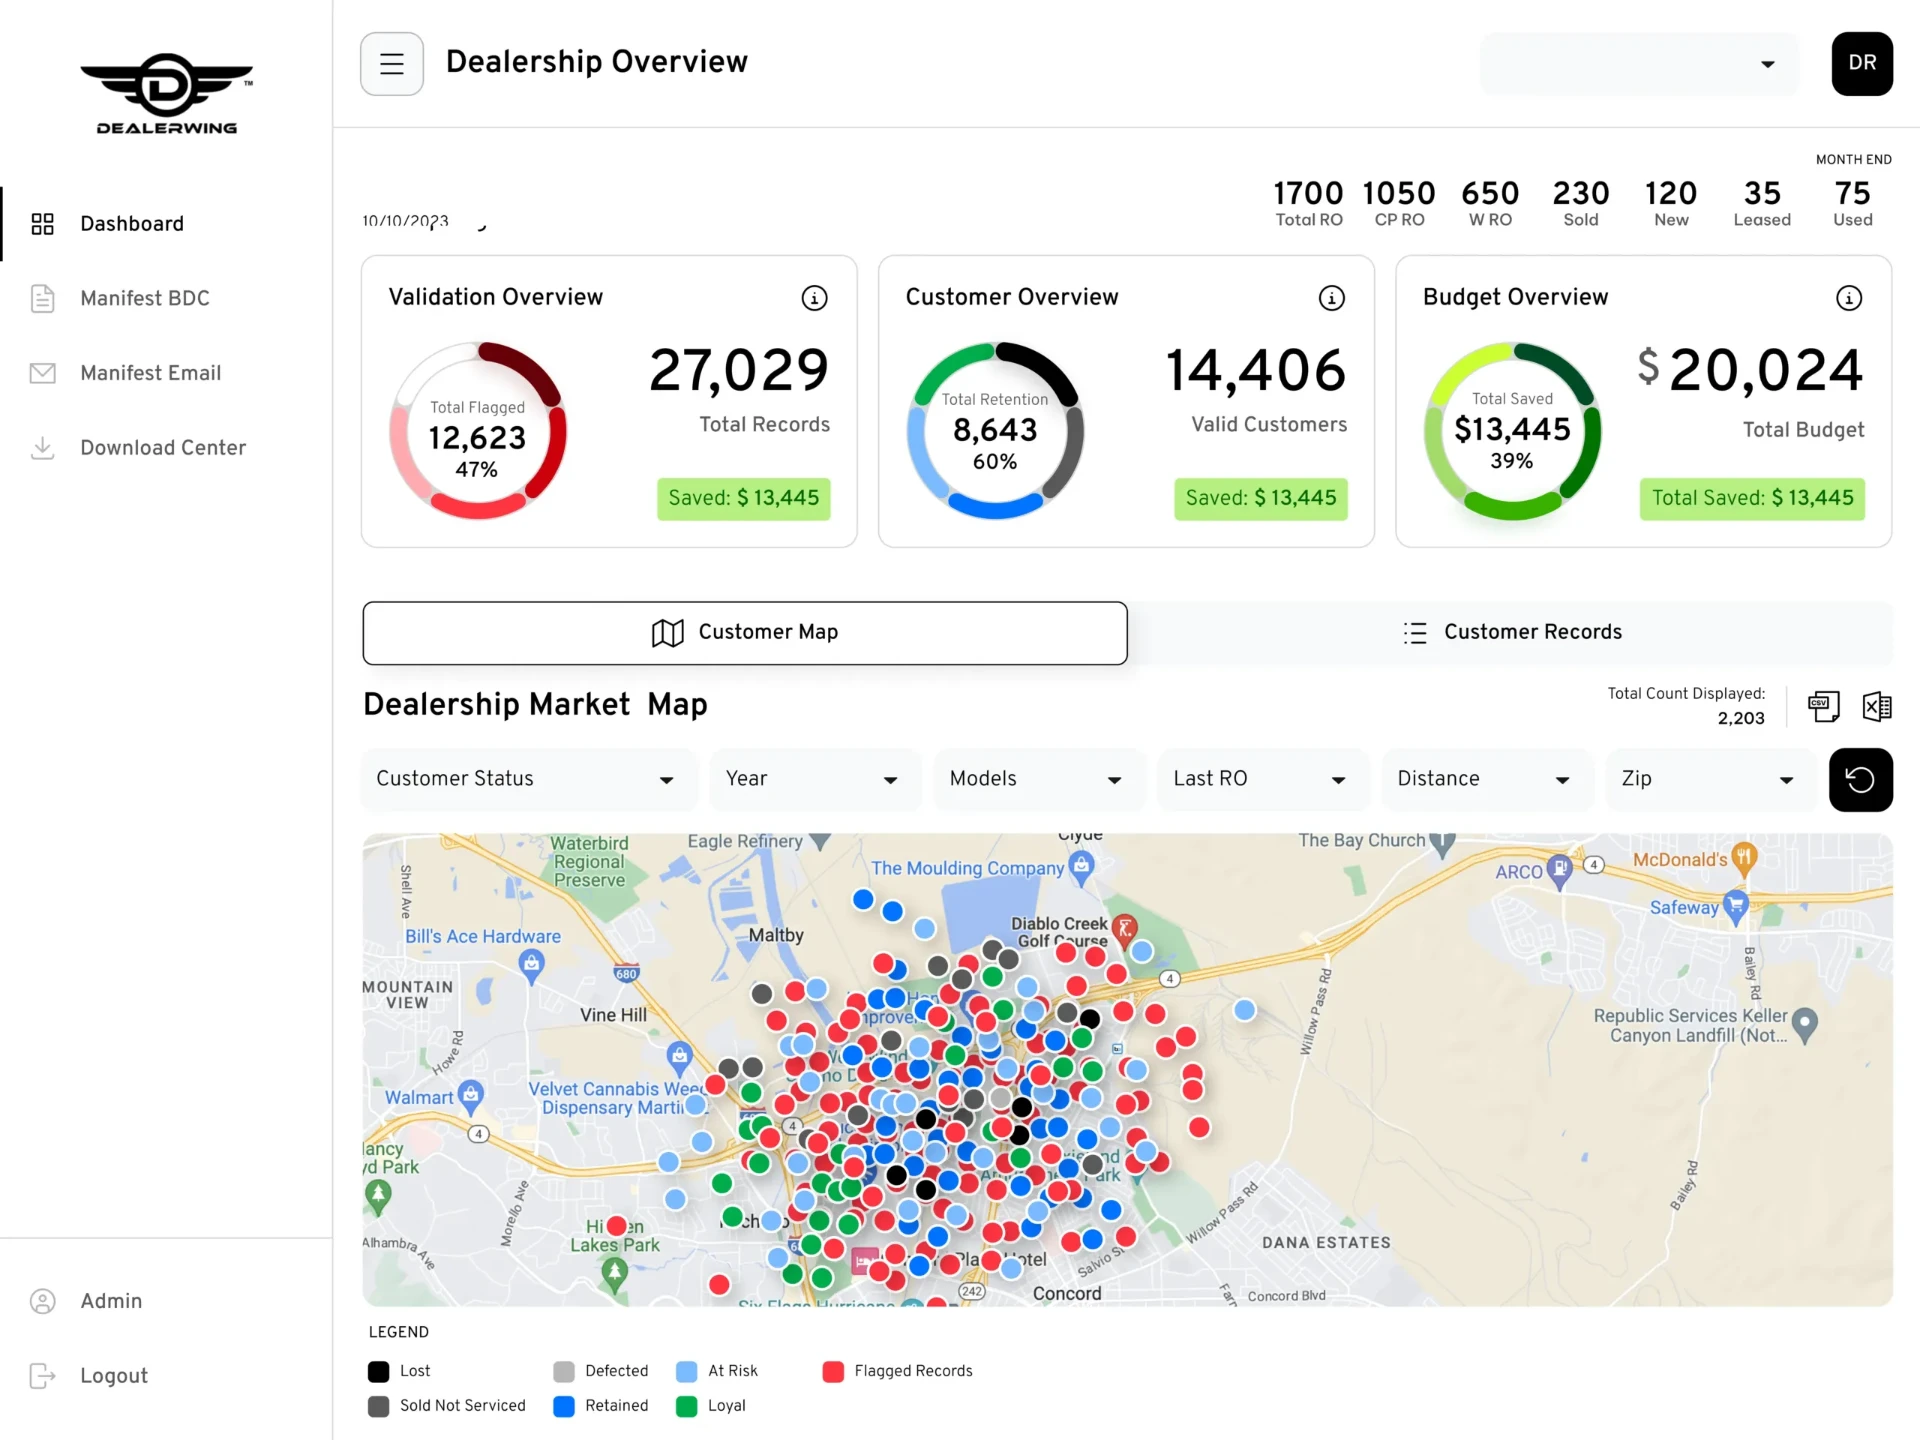Click the At Risk light-blue legend swatch
The image size is (1920, 1440).
[686, 1372]
